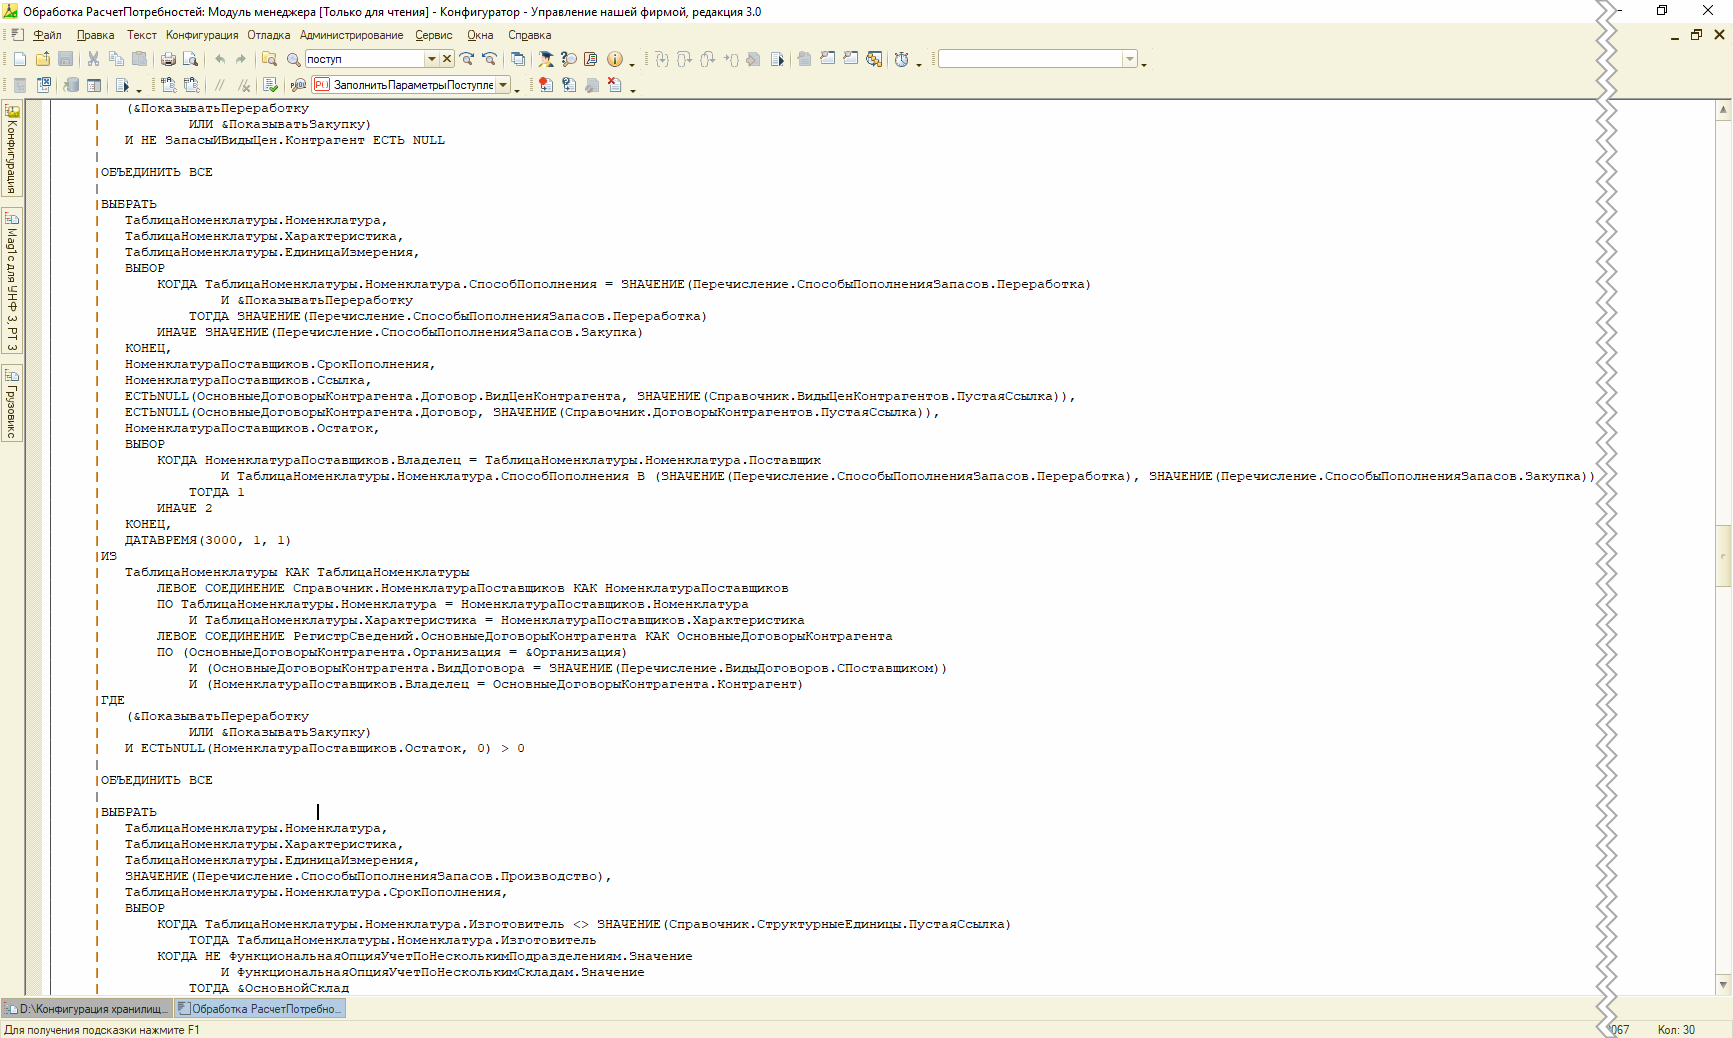Open the Конфигурация menu
The image size is (1733, 1038).
point(202,35)
